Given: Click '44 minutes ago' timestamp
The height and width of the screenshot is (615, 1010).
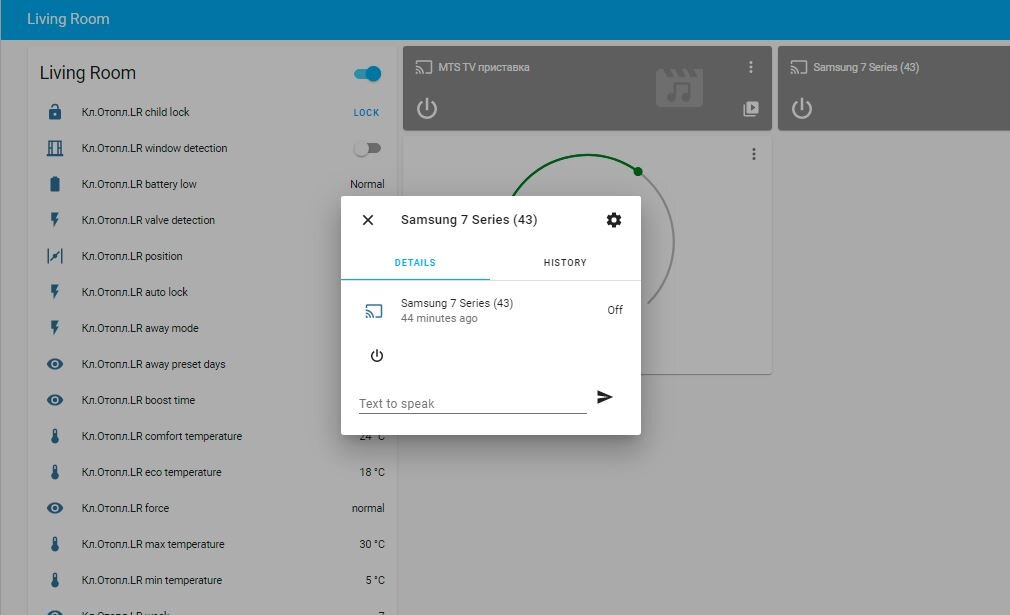Looking at the screenshot, I should 439,319.
